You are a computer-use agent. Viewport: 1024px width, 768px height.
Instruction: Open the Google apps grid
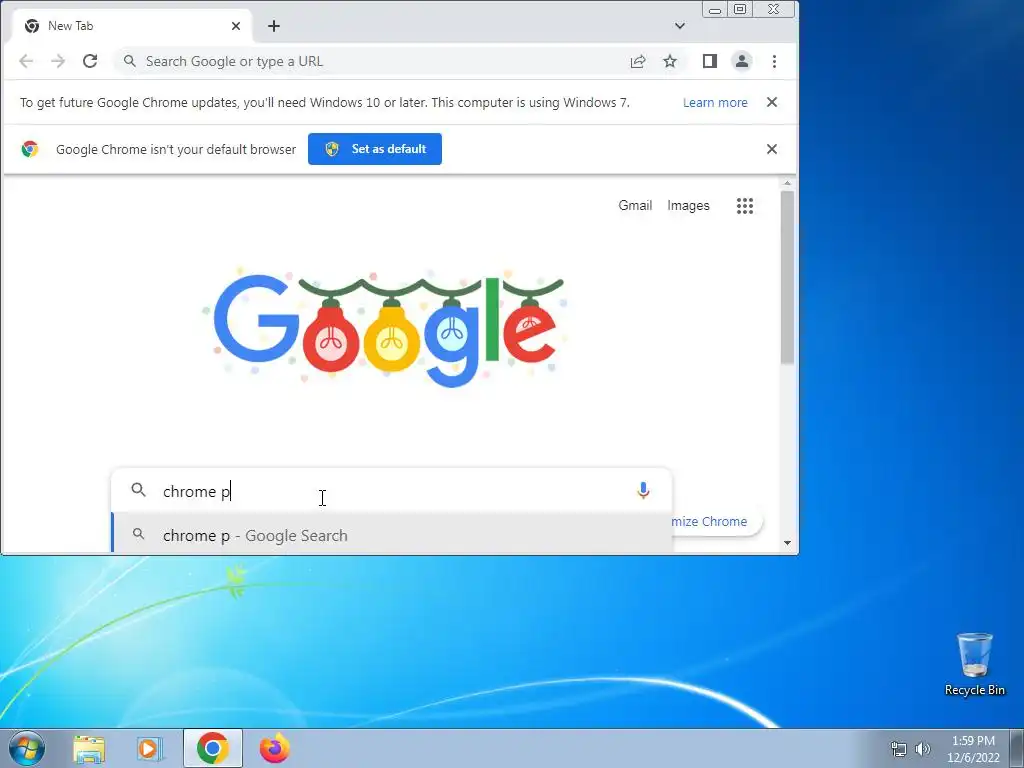click(745, 206)
